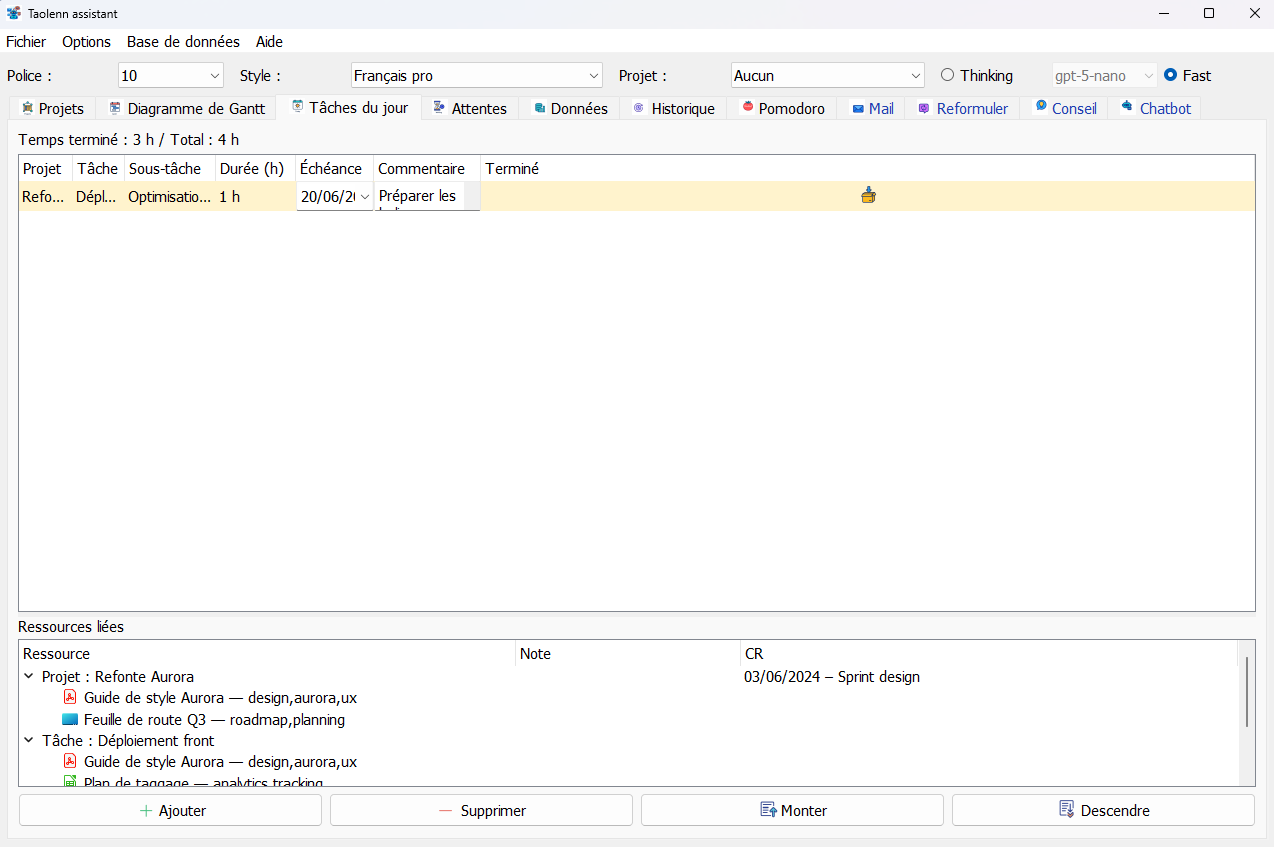Click PDF icon of first Guide de style Aurora
The width and height of the screenshot is (1274, 847).
70,698
